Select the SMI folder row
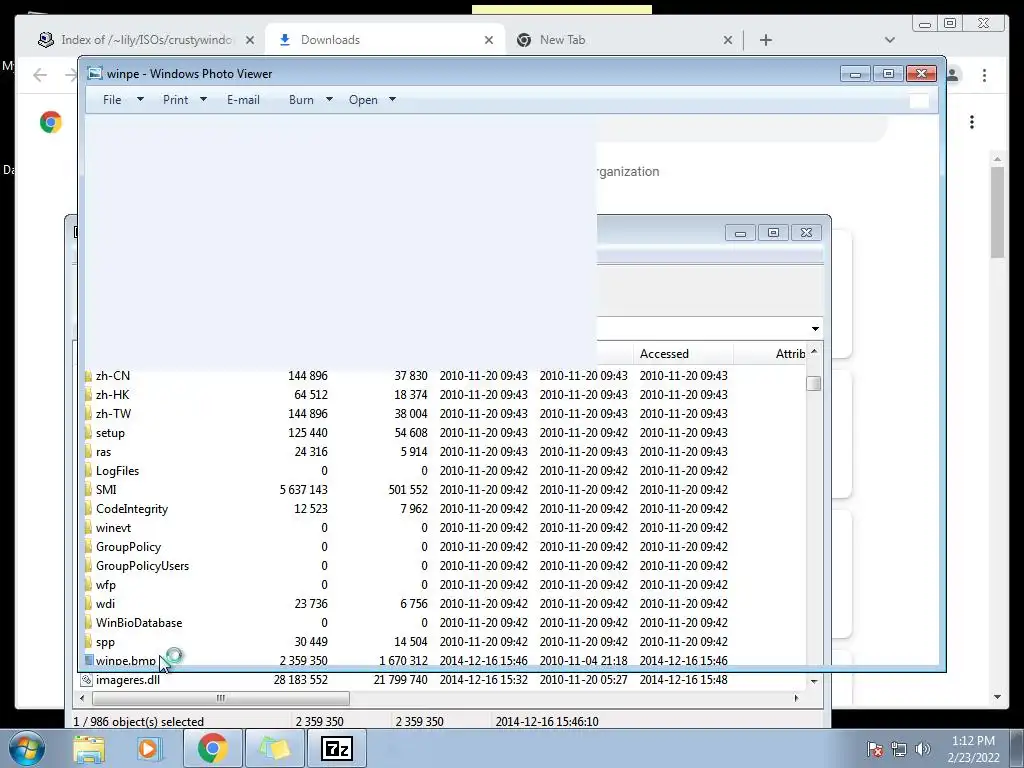 click(x=444, y=489)
